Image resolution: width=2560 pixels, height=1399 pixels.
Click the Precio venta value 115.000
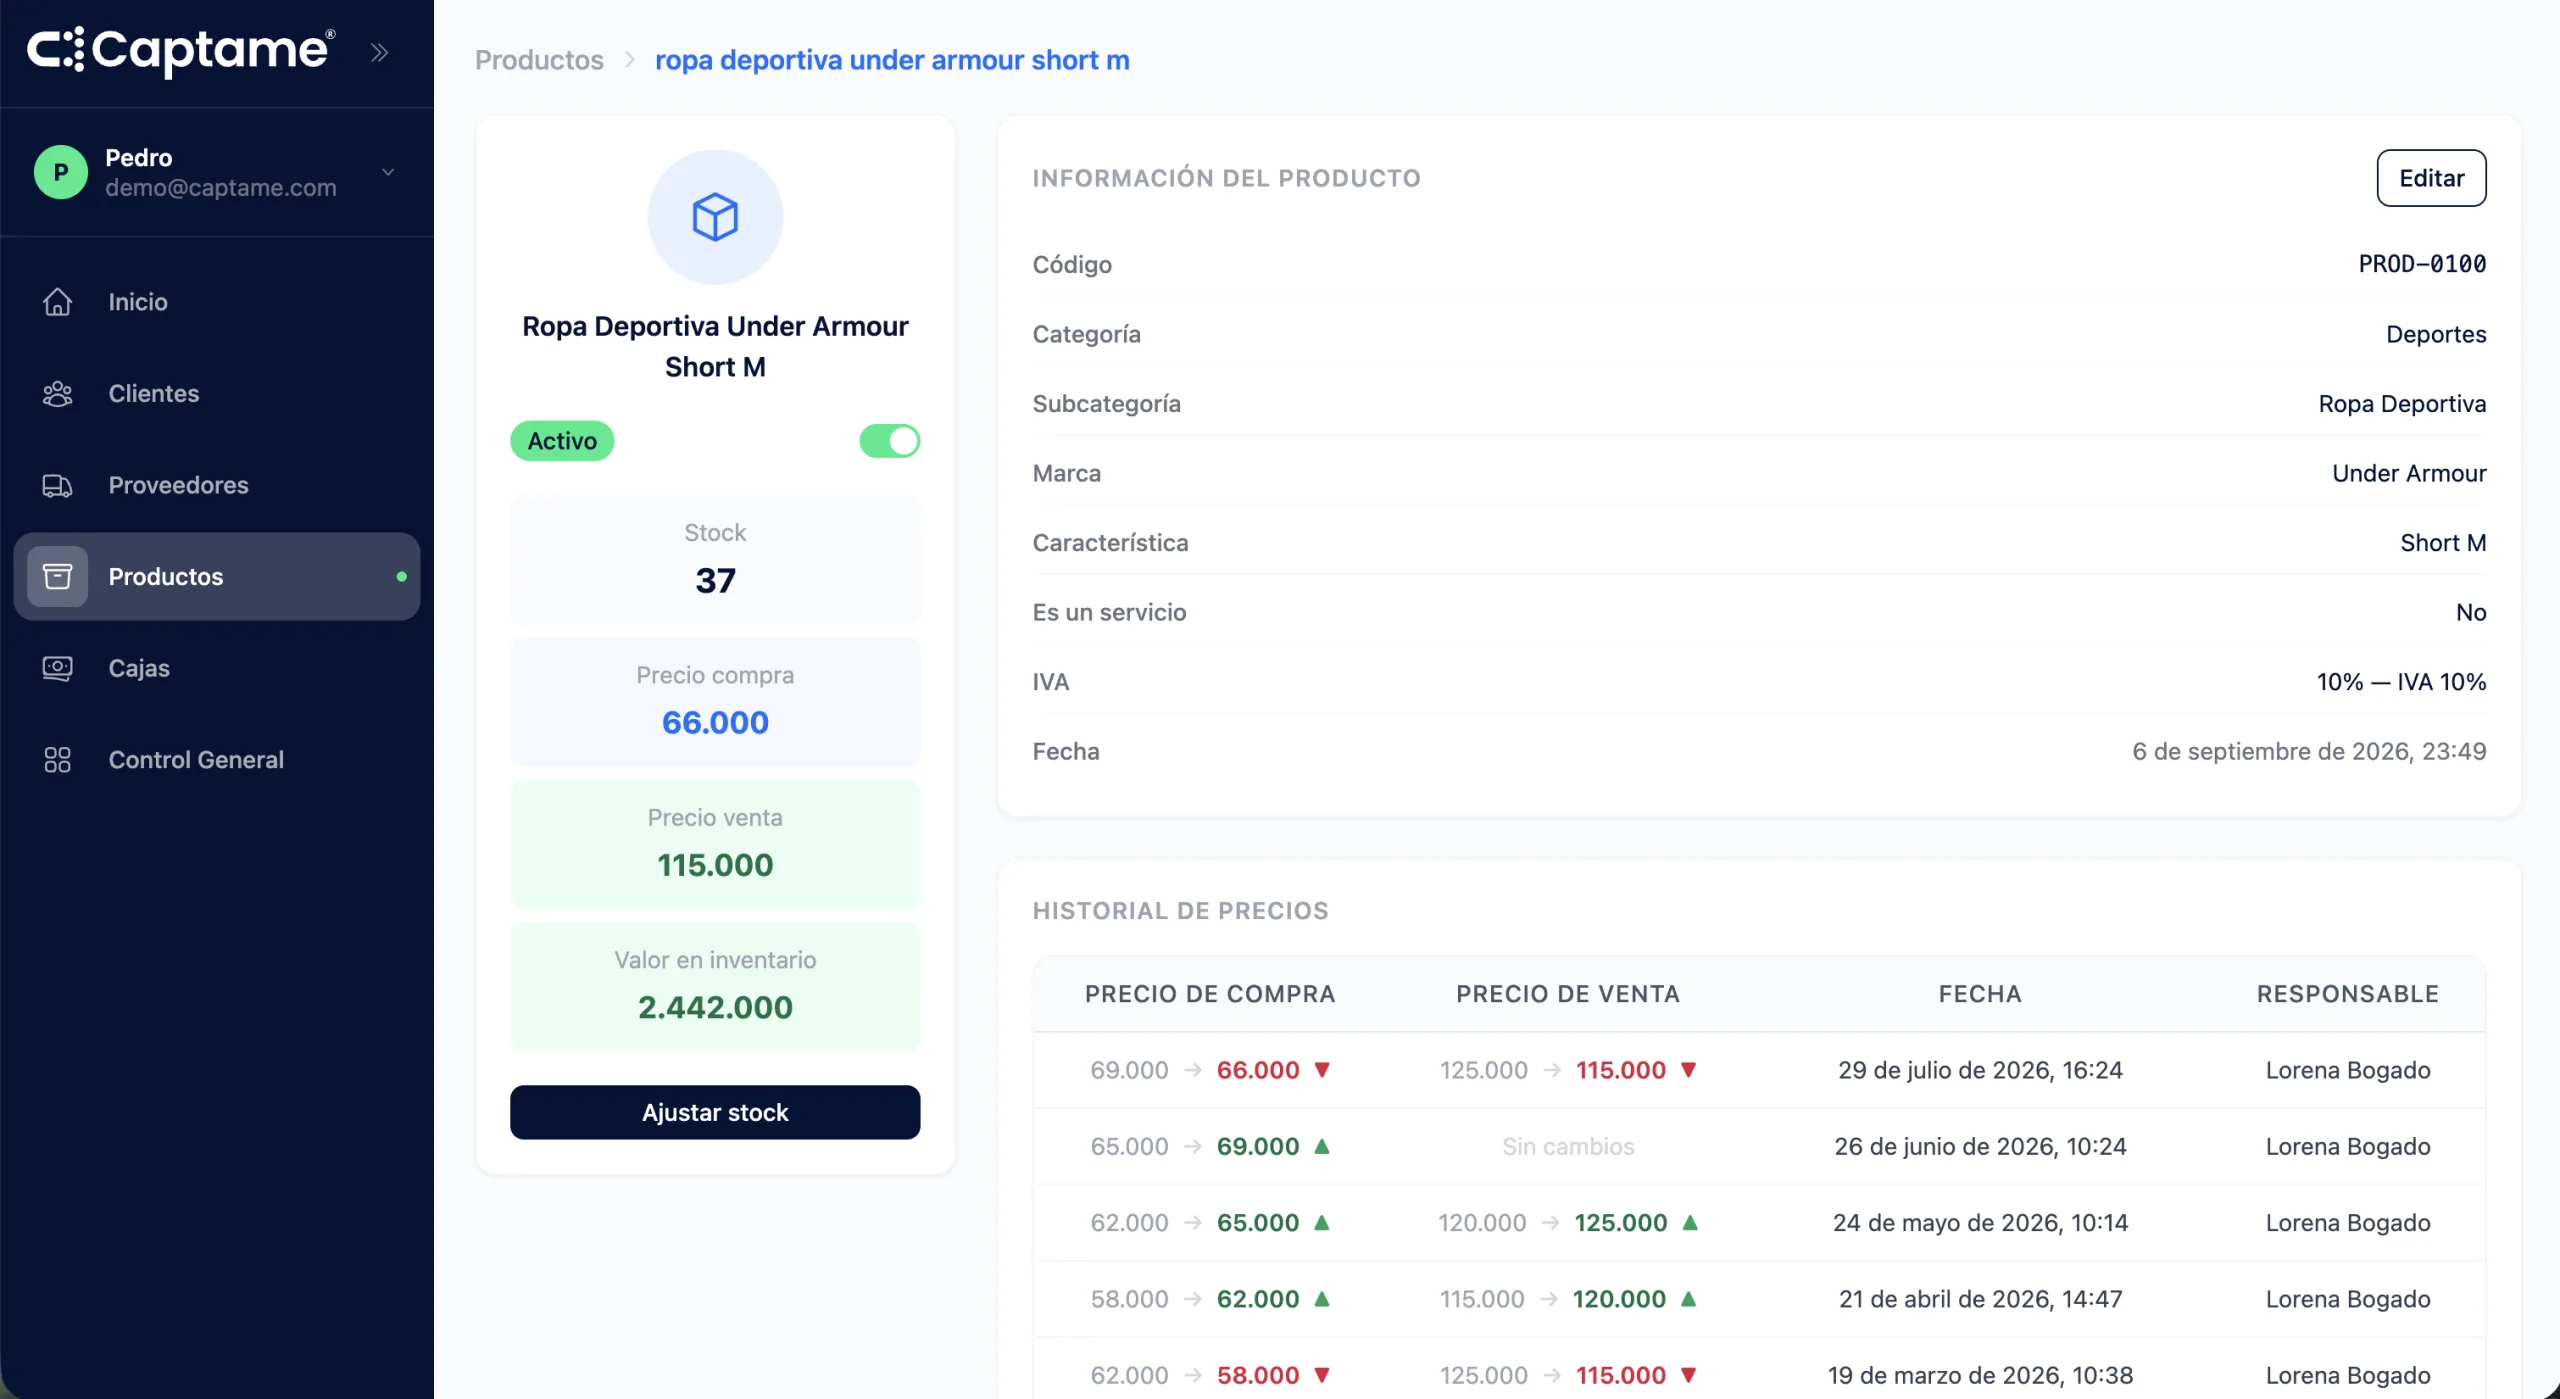point(715,865)
